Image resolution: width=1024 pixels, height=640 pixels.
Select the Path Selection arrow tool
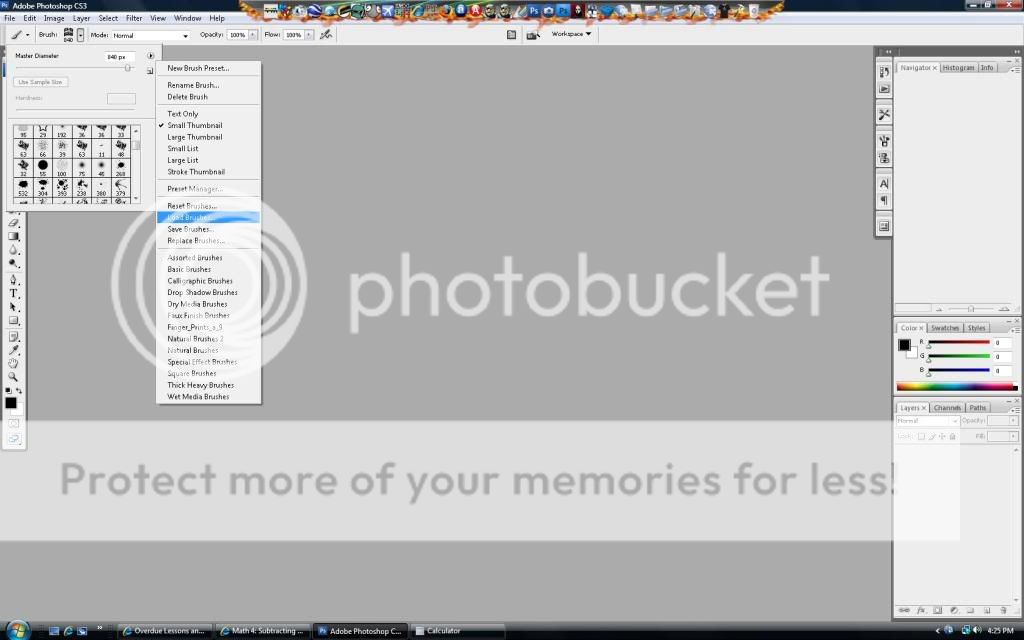click(13, 308)
